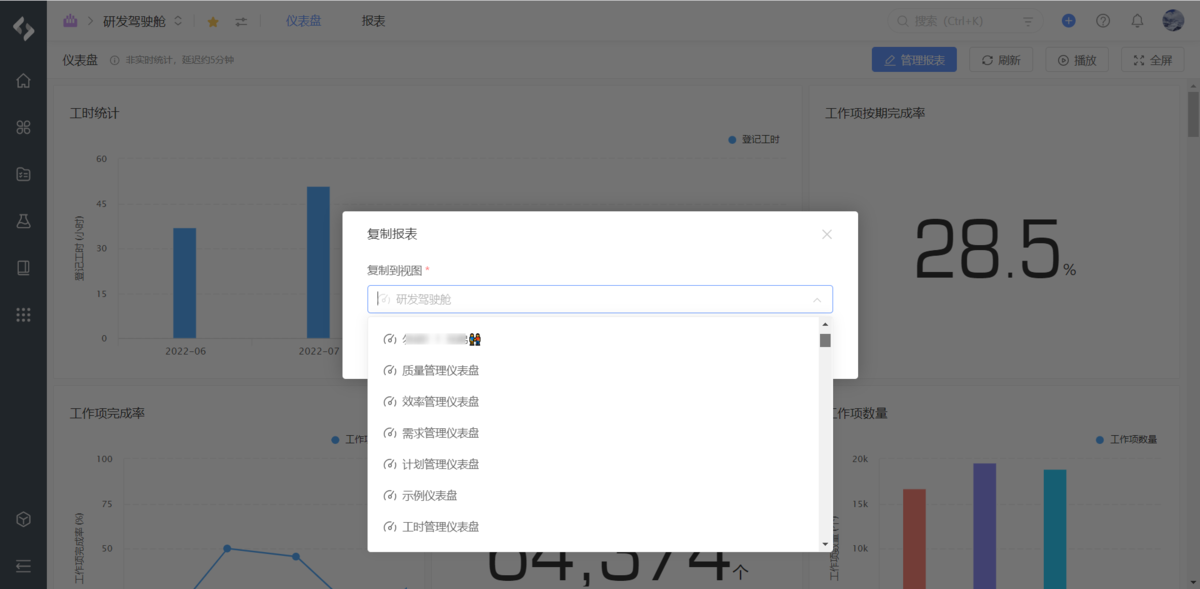
Task: Select 计划管理仪表盘 in the dropdown list
Action: tap(593, 464)
